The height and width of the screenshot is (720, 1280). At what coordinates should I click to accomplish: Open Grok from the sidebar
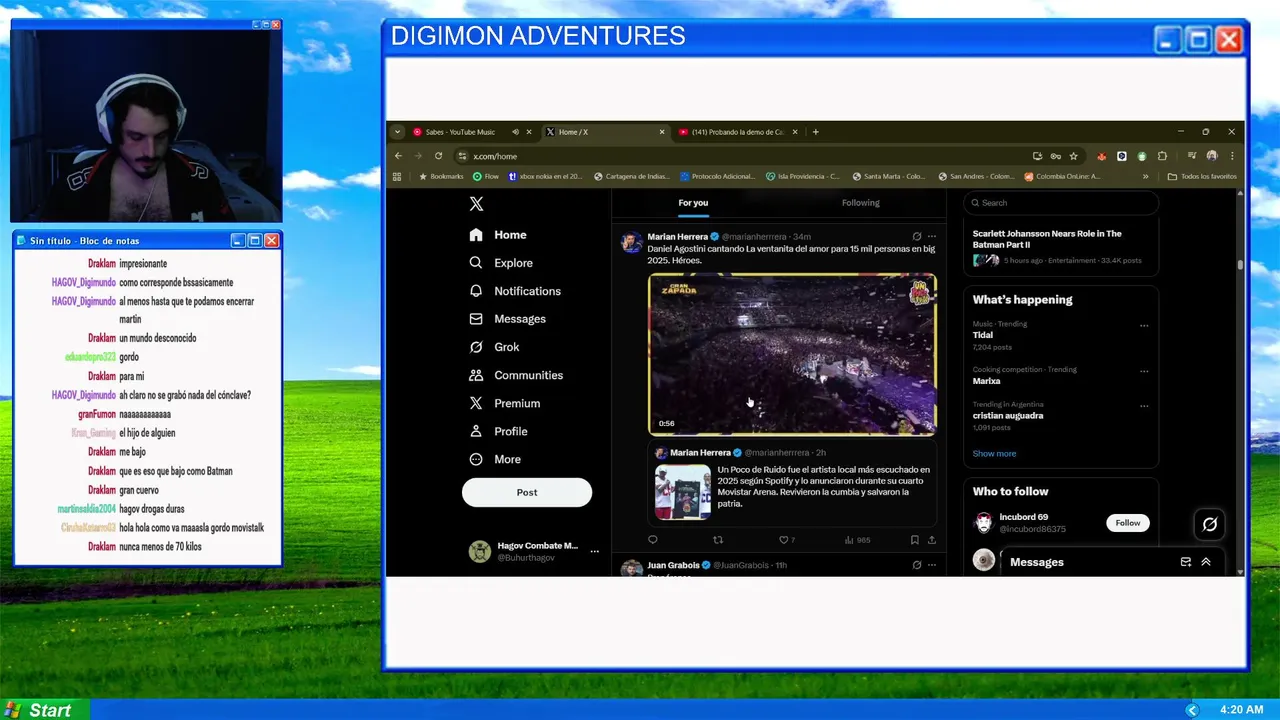(x=493, y=347)
